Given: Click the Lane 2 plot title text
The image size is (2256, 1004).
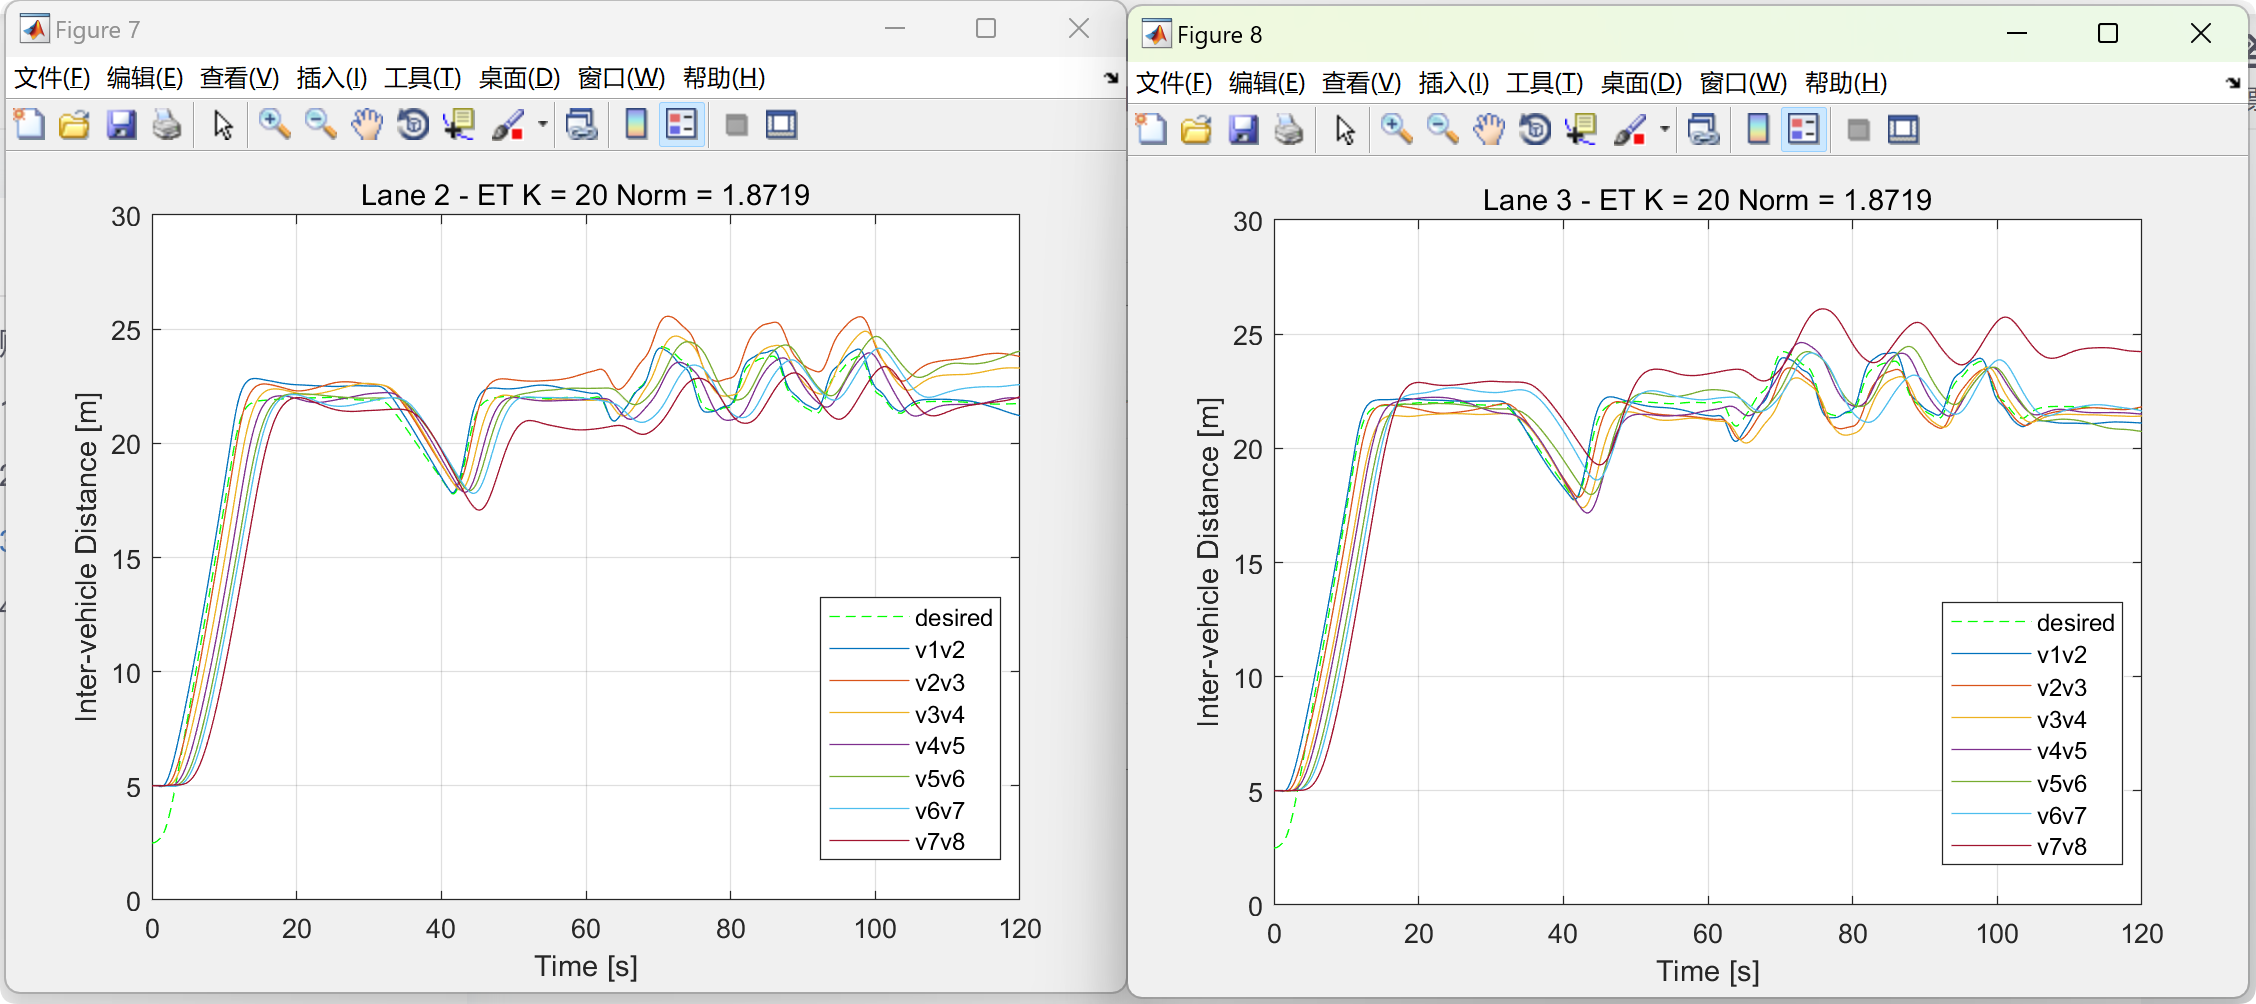Looking at the screenshot, I should pyautogui.click(x=585, y=195).
